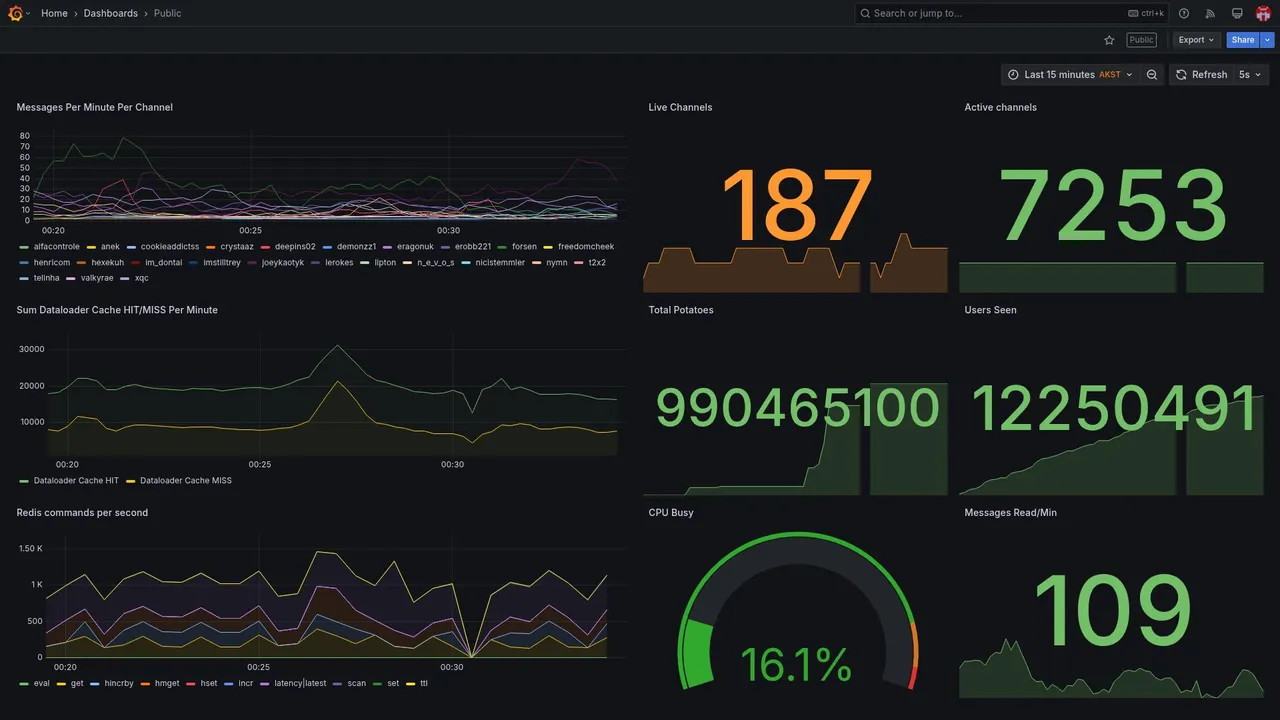Expand the 5s refresh interval dropdown

click(1251, 75)
